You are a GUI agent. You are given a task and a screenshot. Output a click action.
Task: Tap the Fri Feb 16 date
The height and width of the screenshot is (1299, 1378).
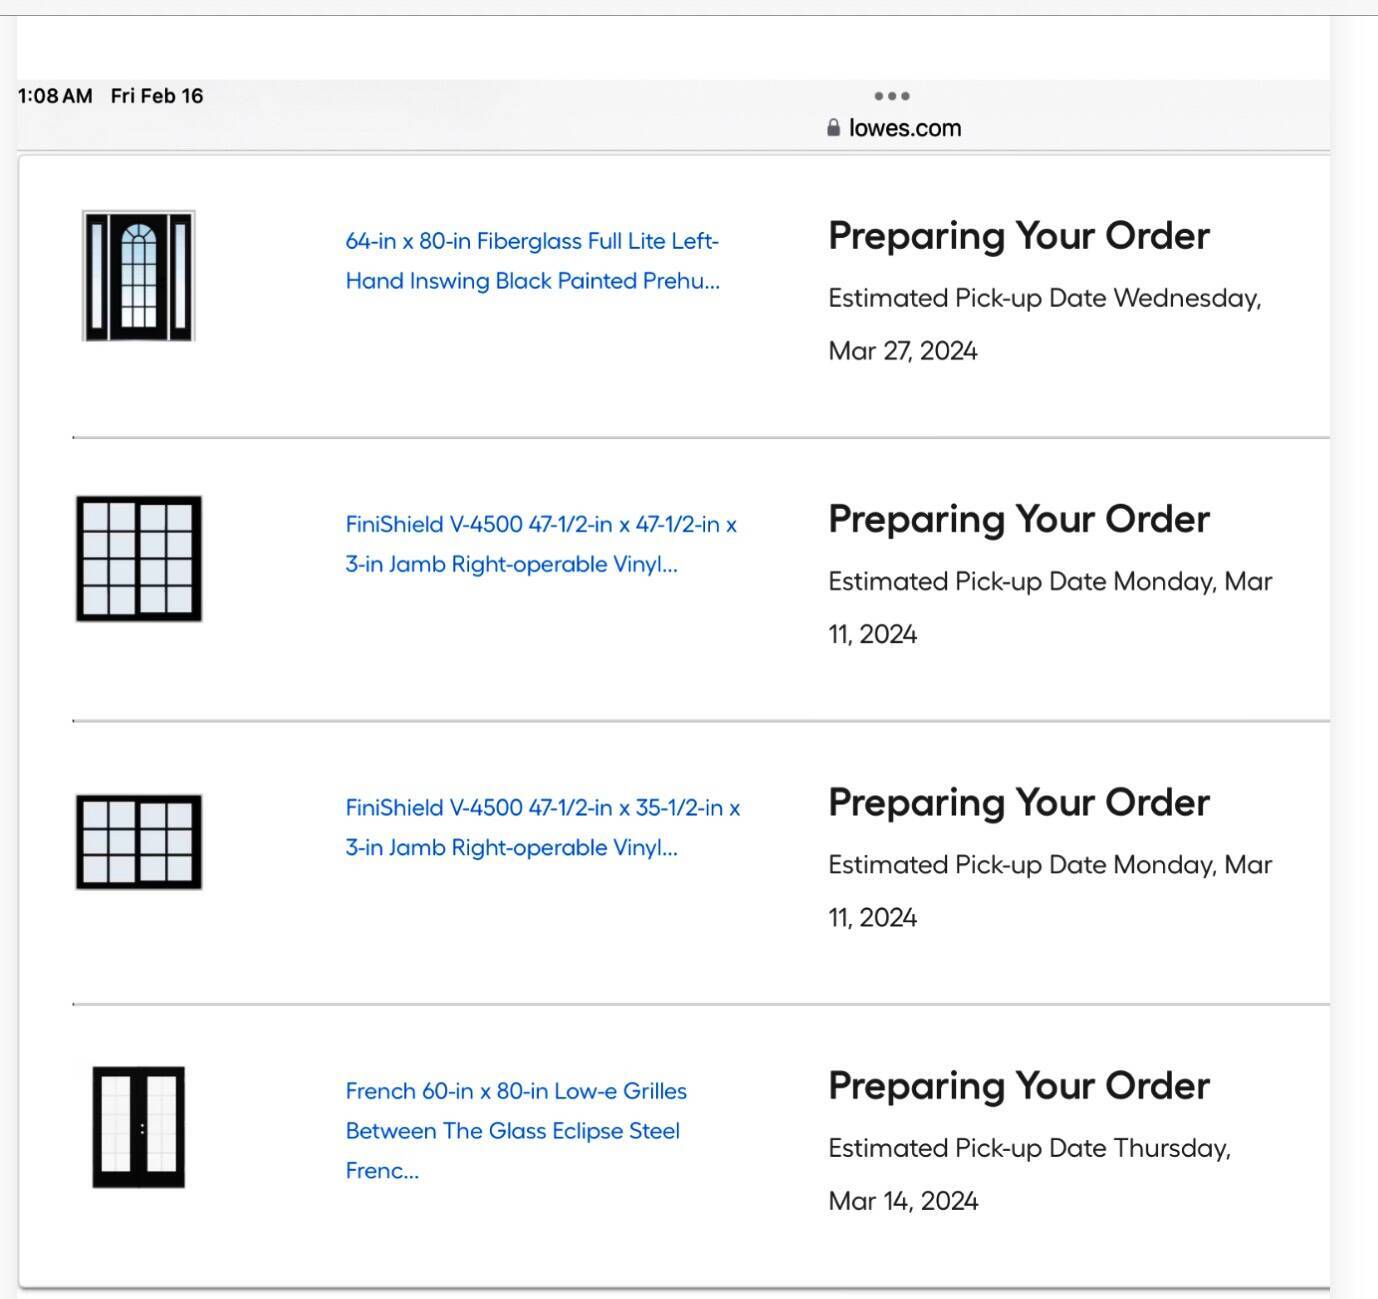point(157,96)
